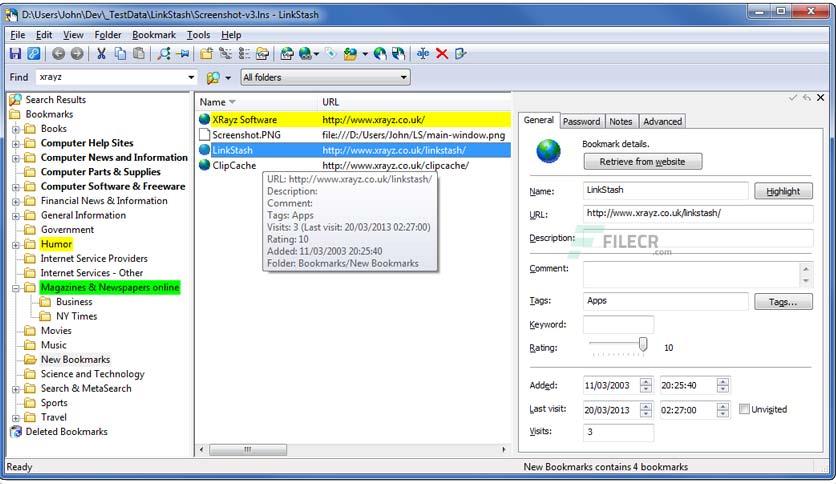The image size is (836, 484).
Task: Switch to the Notes tab
Action: pos(621,122)
